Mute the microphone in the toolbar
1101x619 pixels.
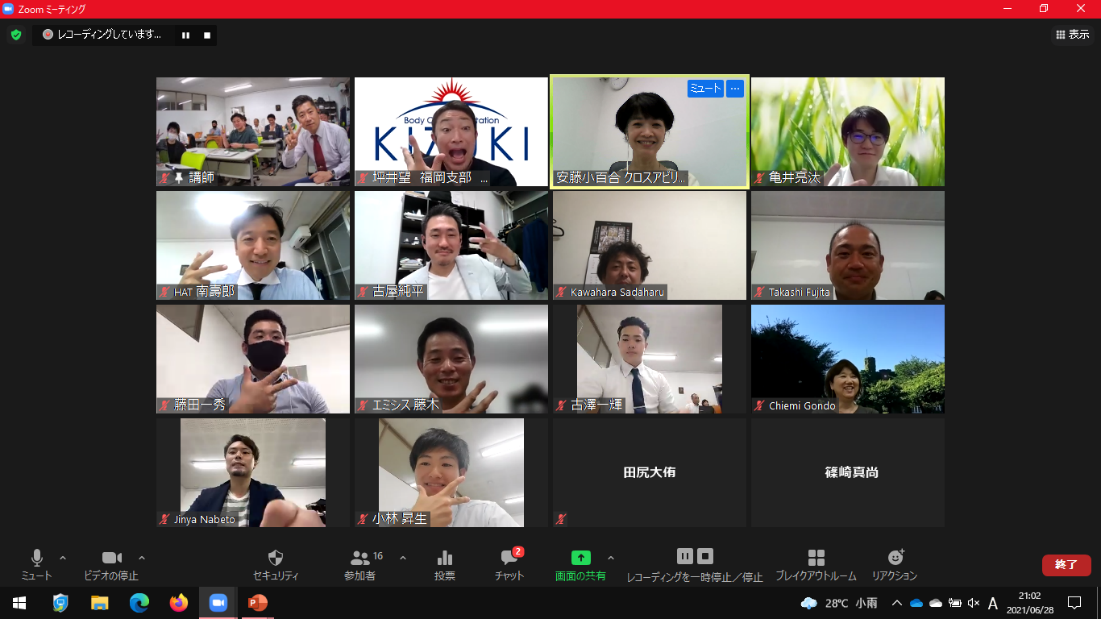pos(37,558)
